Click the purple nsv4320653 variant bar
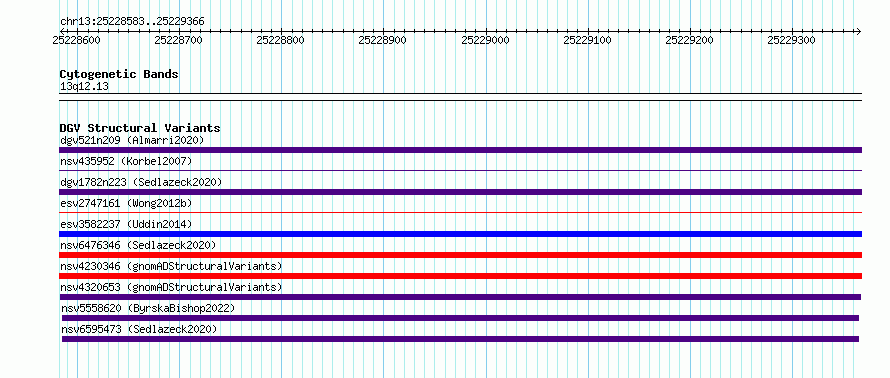The image size is (890, 378). (460, 297)
